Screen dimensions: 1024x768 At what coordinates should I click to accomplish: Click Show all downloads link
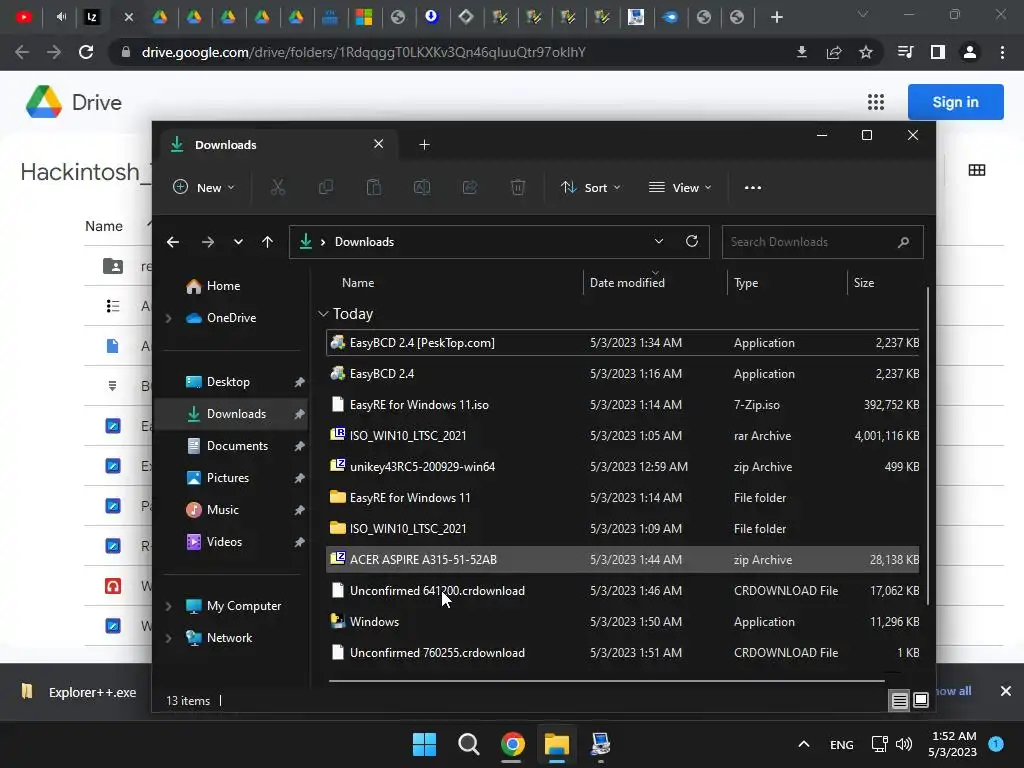pyautogui.click(x=953, y=691)
